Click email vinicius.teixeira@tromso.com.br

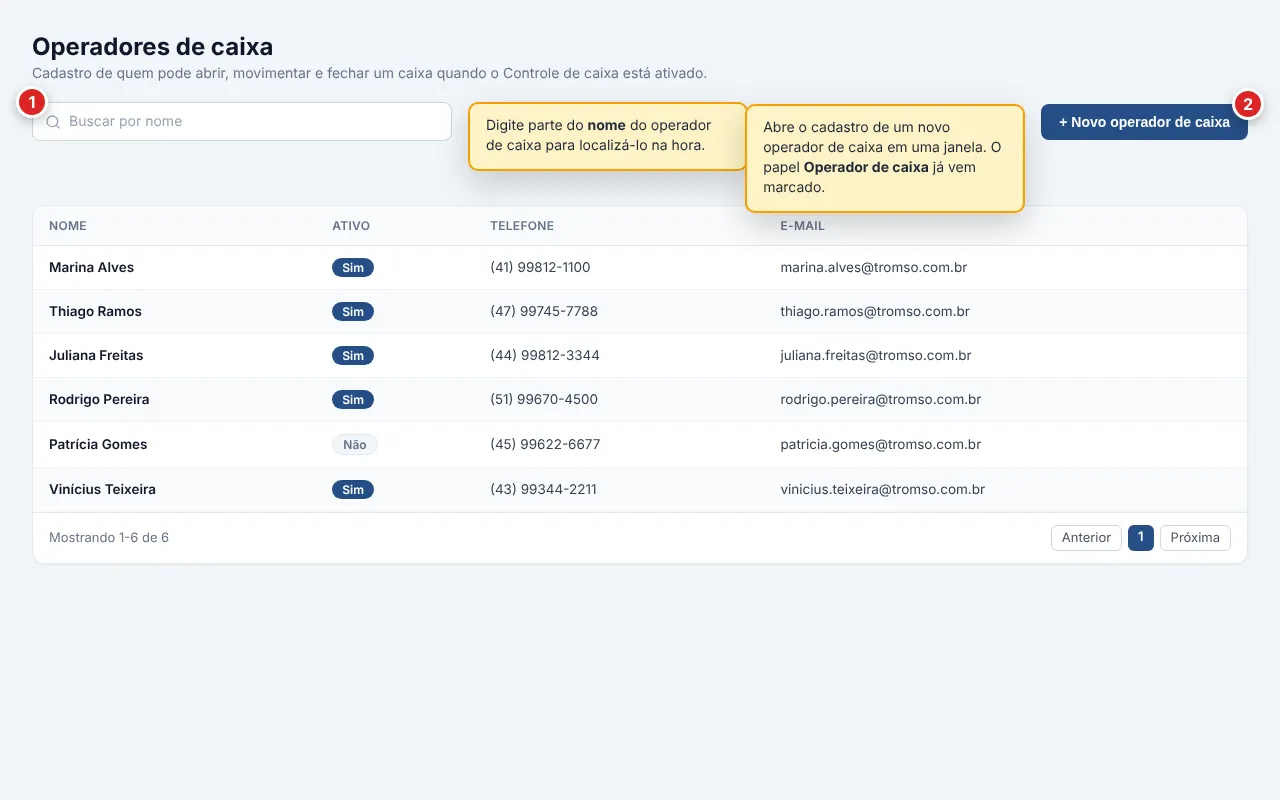tap(883, 489)
